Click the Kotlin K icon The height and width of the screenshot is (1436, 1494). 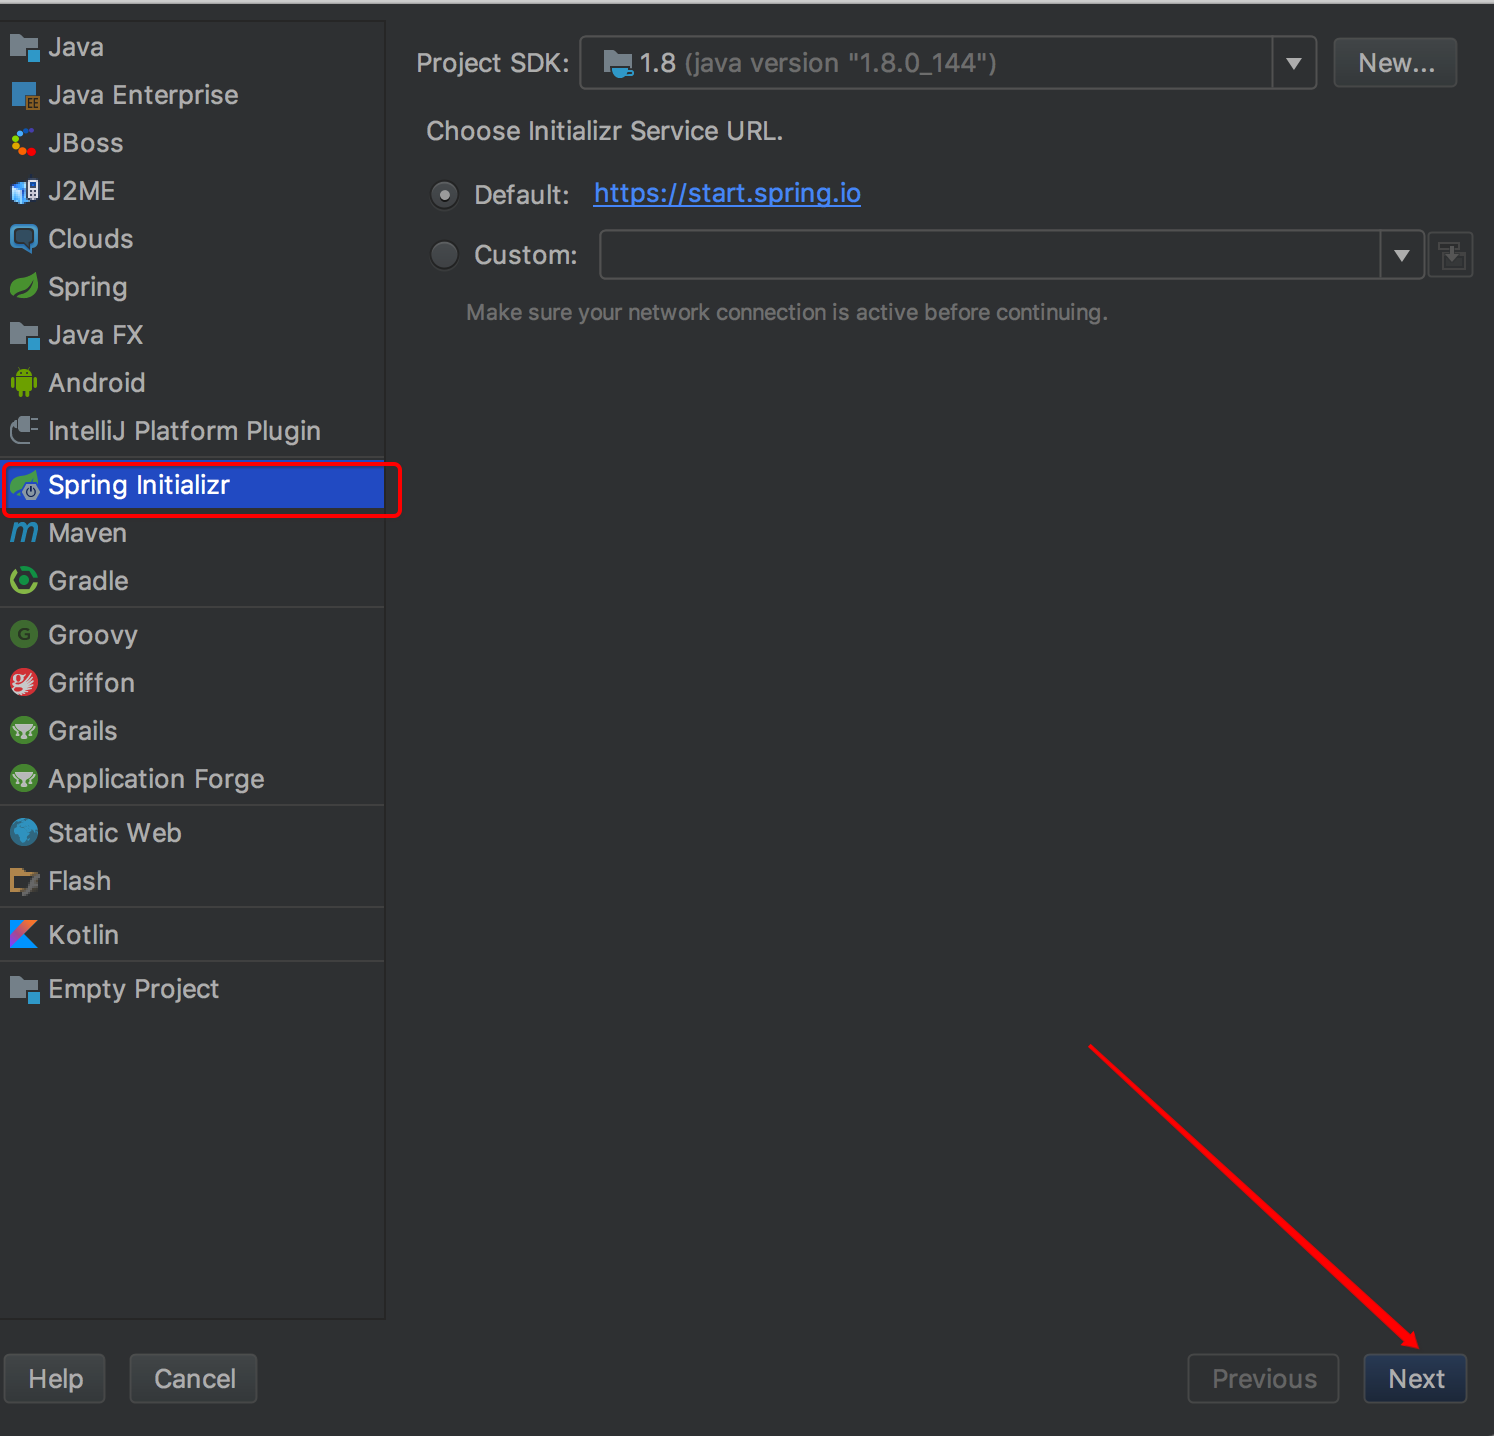tap(24, 935)
